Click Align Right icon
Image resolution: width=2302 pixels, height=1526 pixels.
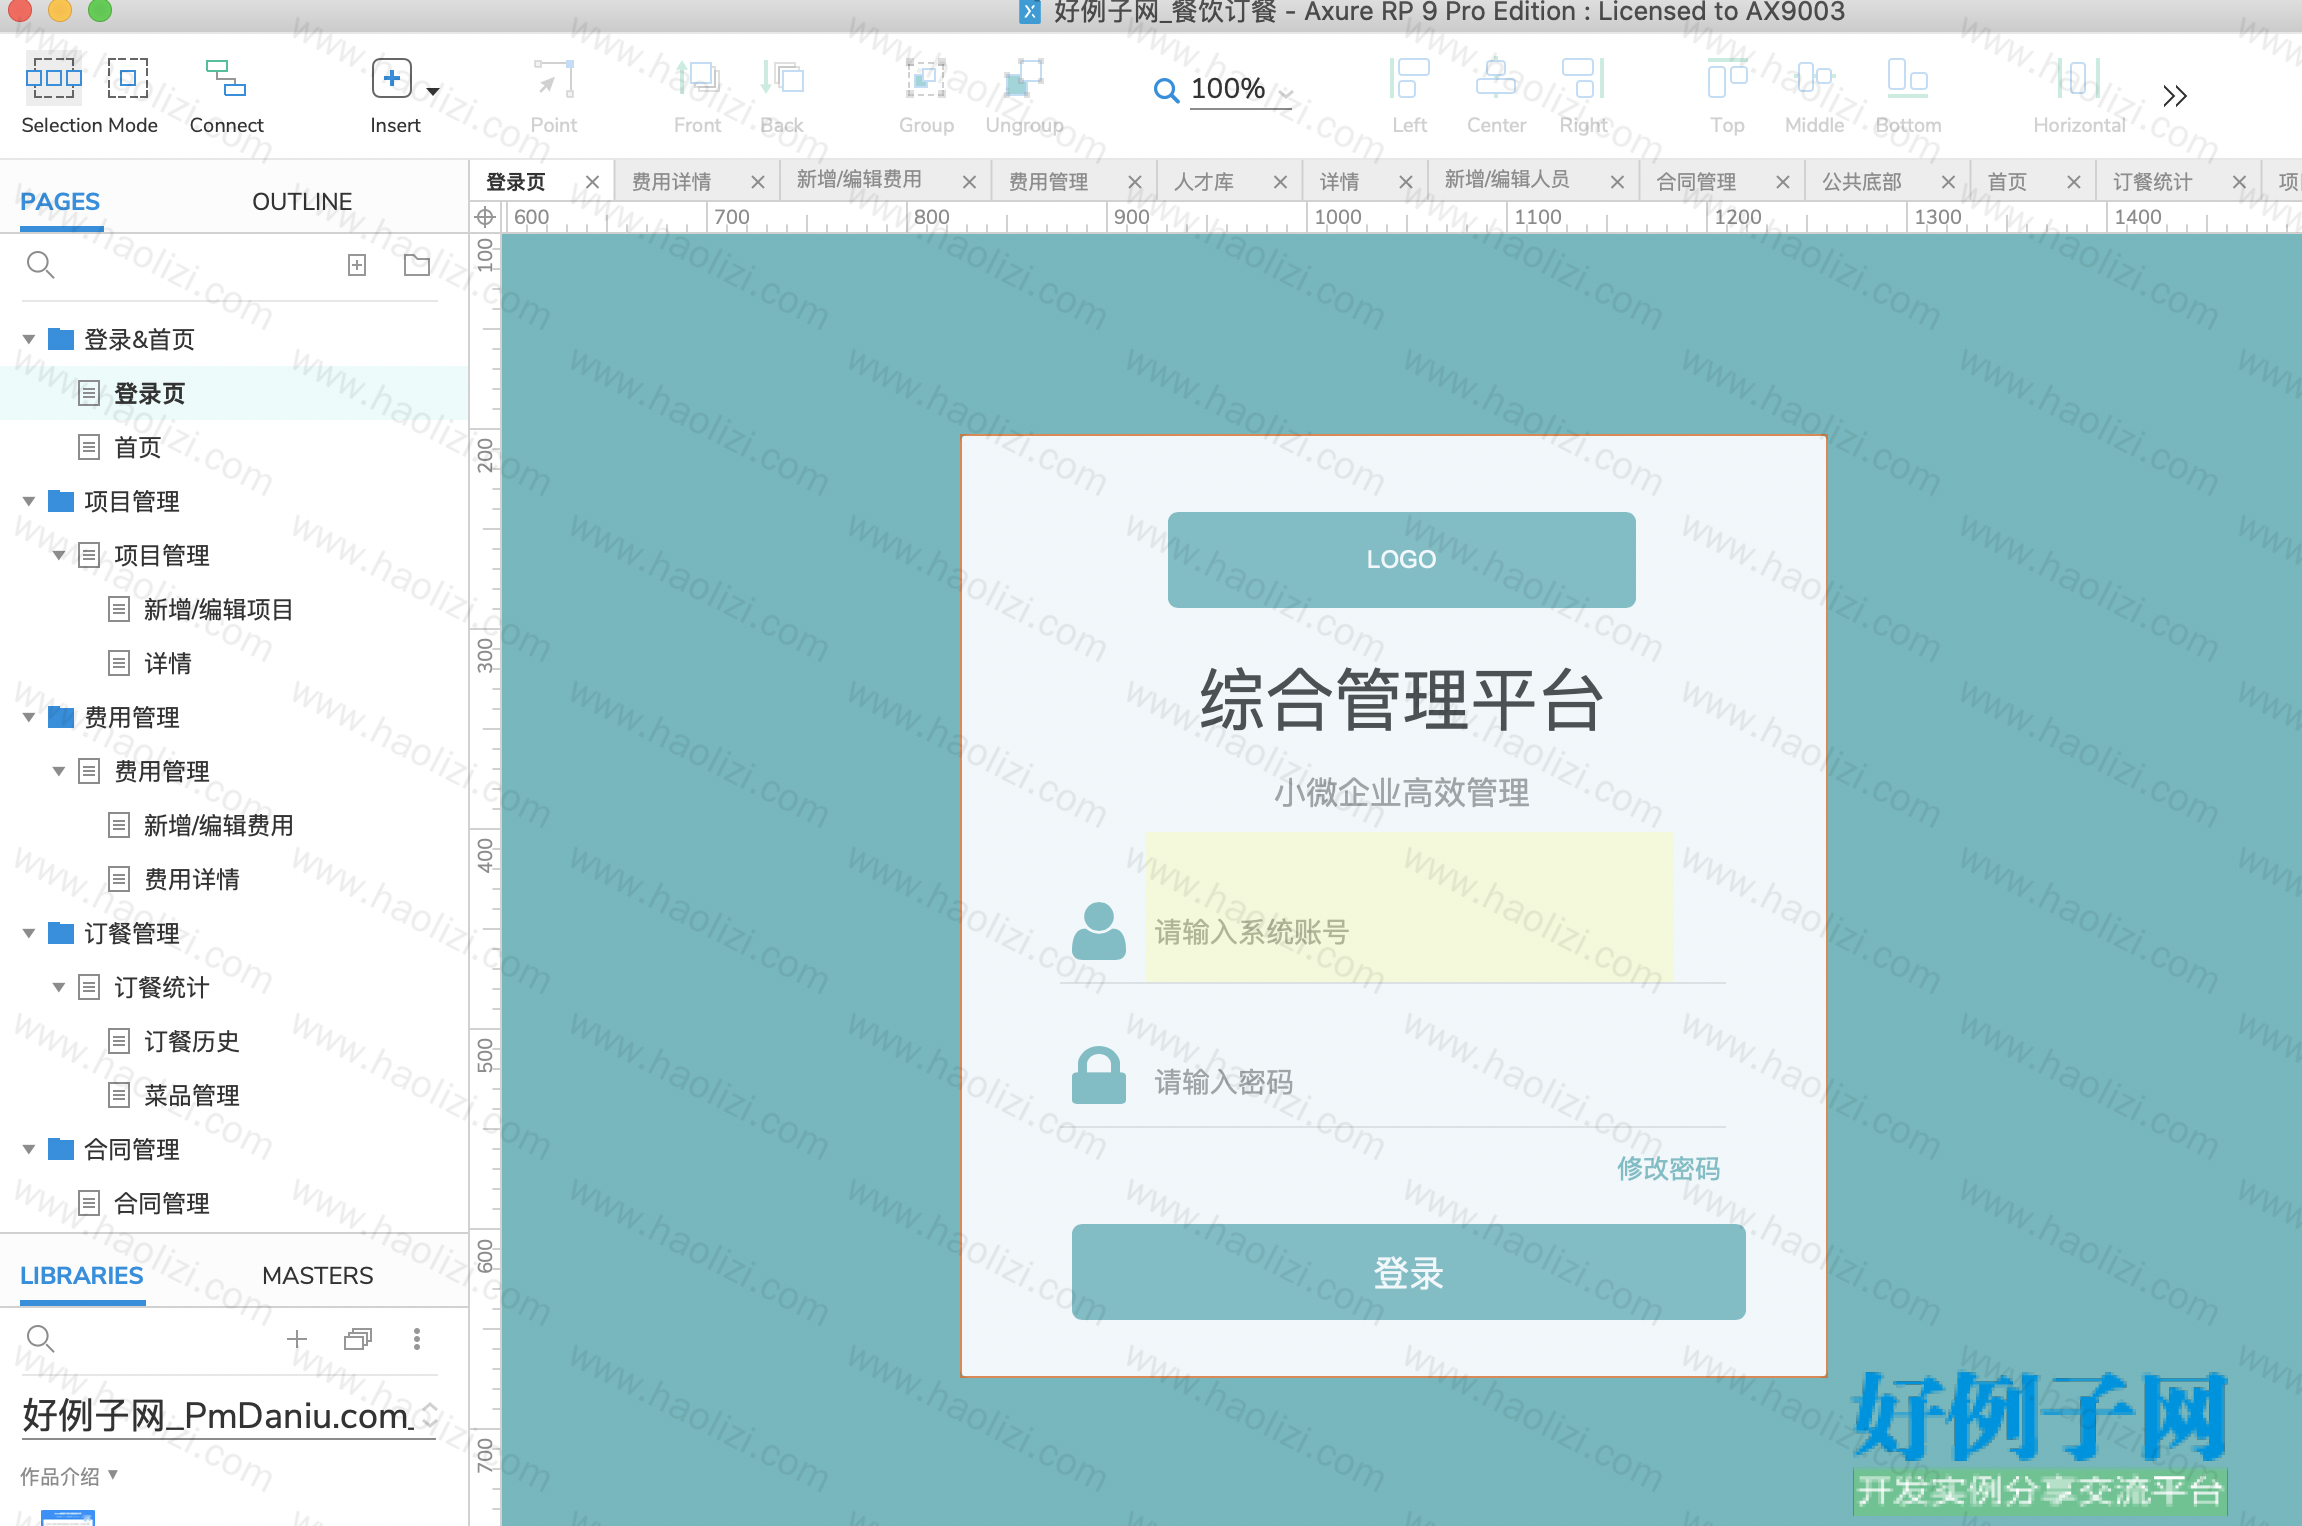(x=1584, y=78)
